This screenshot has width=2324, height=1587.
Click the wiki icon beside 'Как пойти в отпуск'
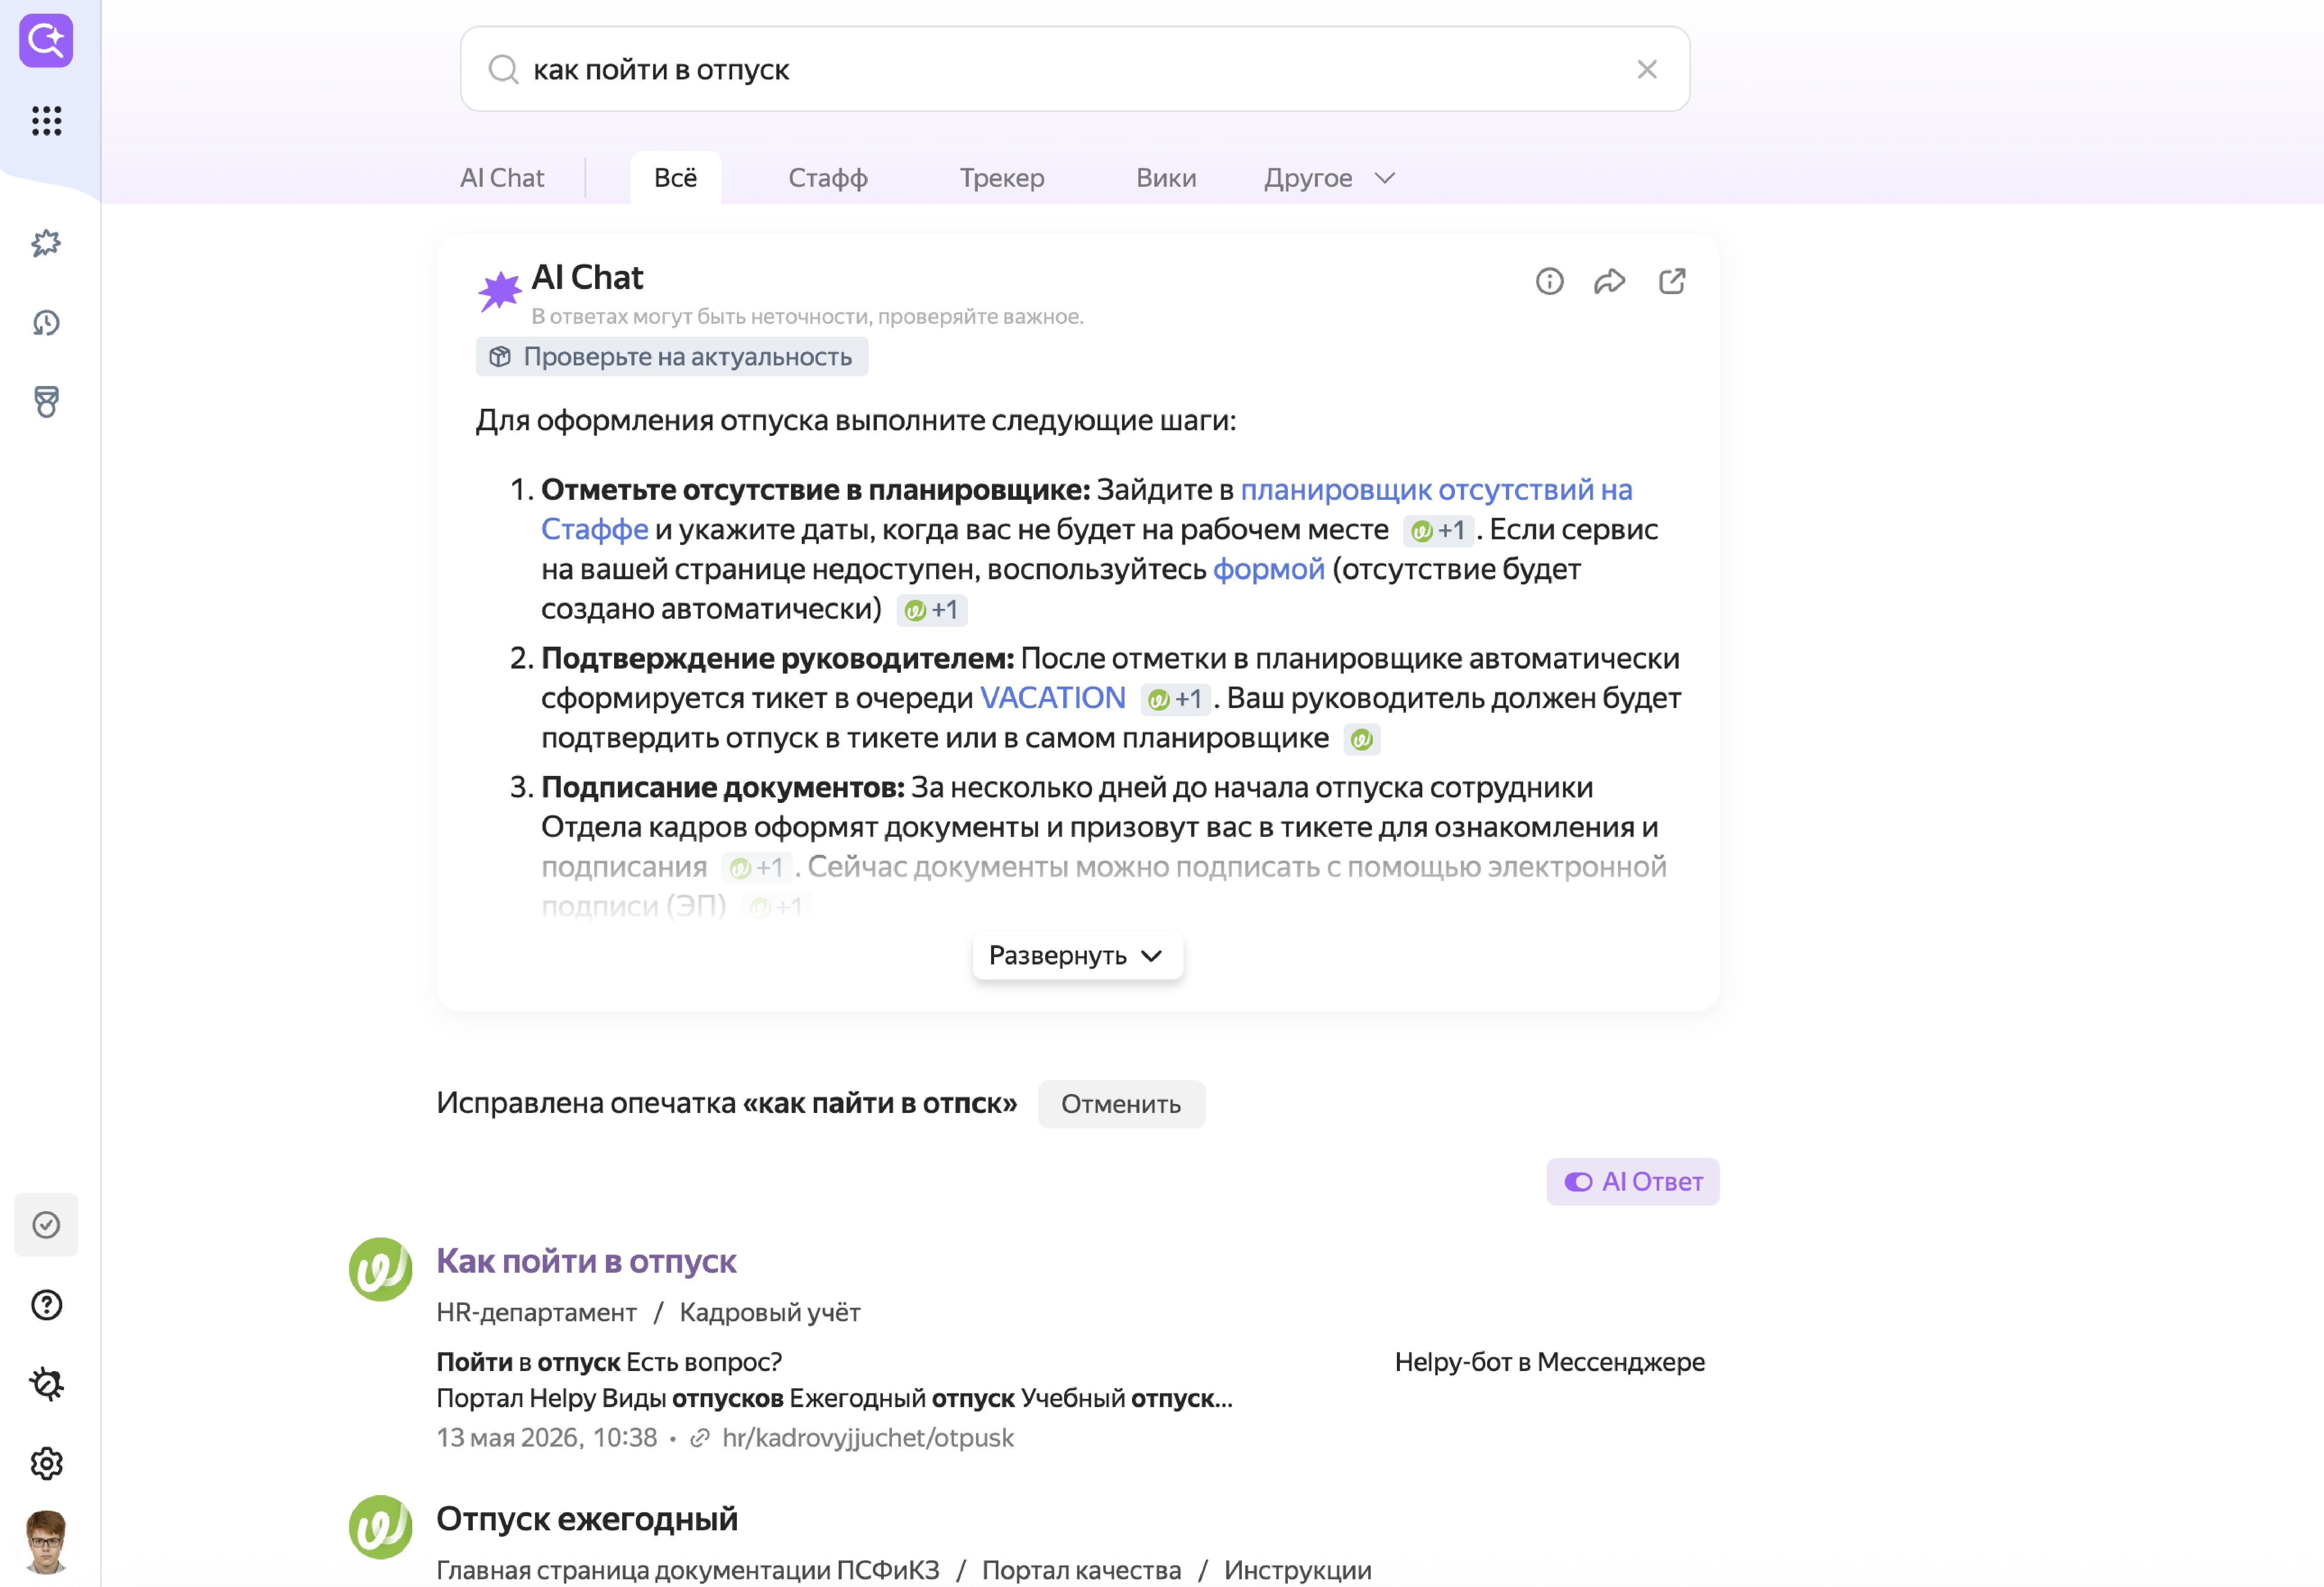(x=380, y=1269)
